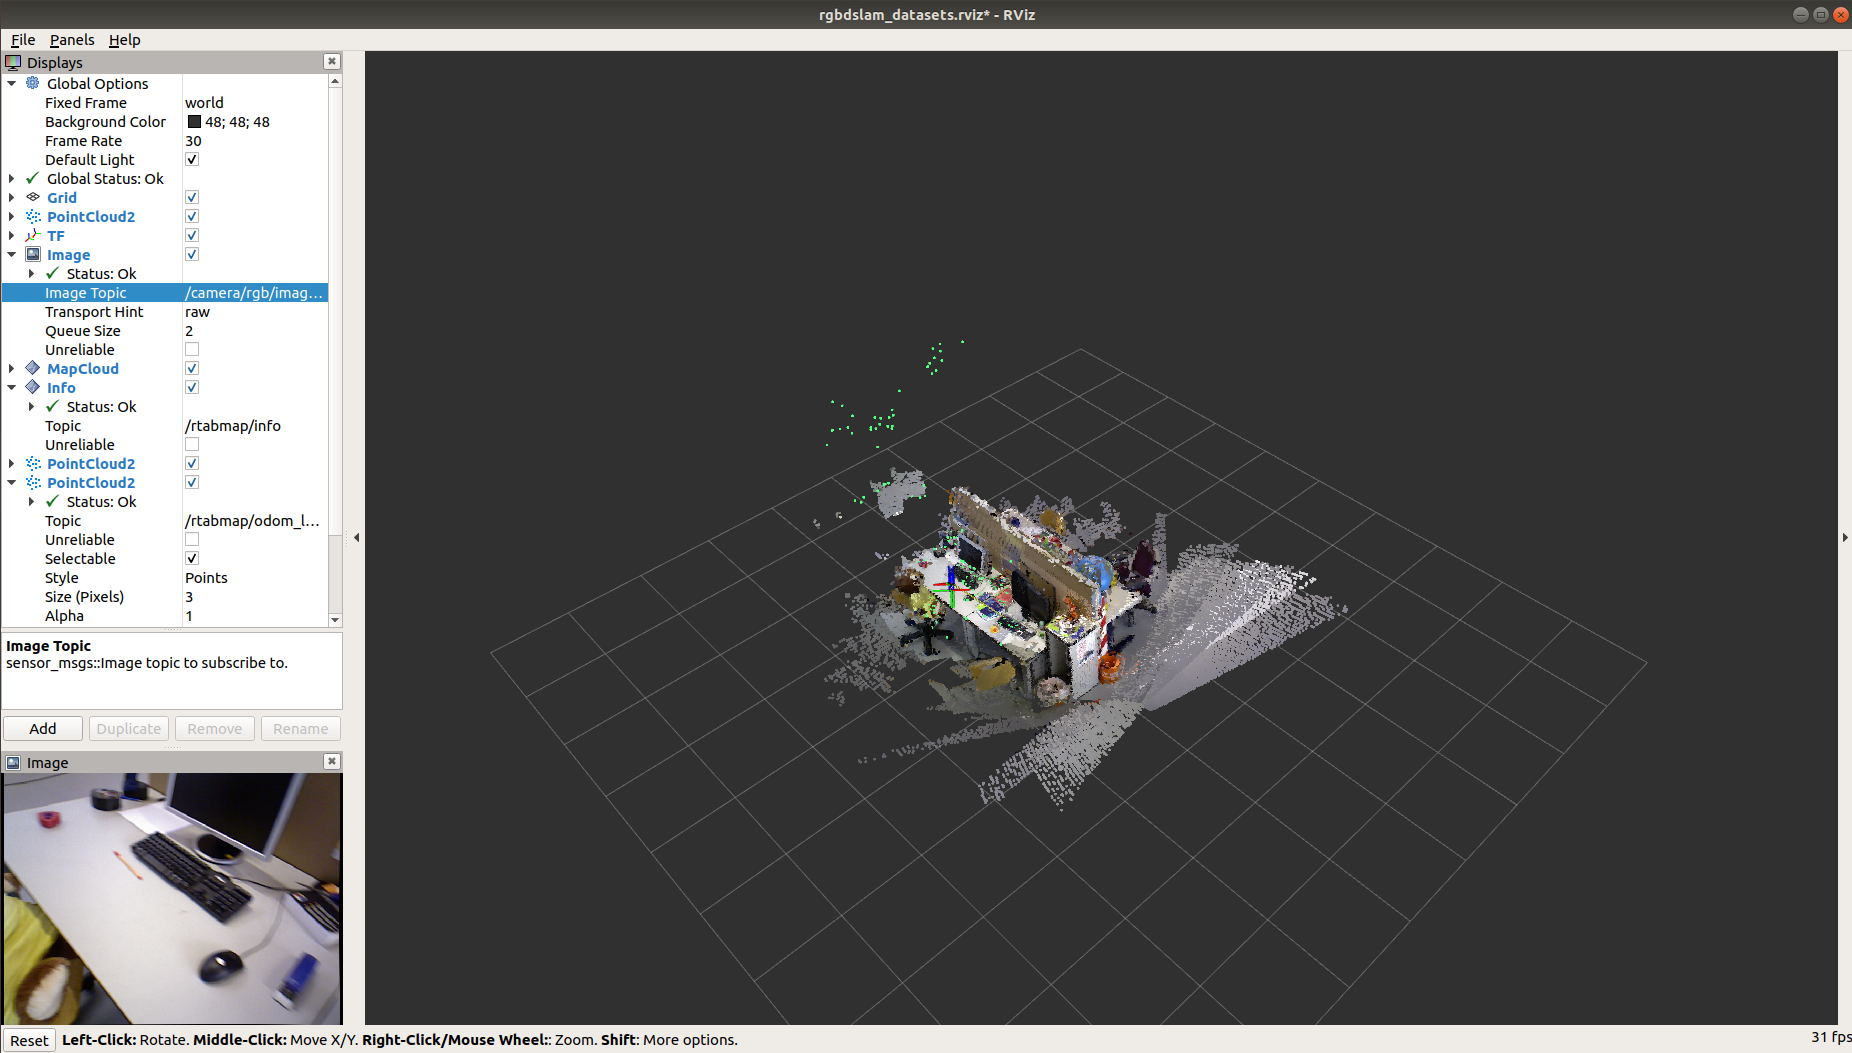Expand the Status: Ok under Image

[x=31, y=273]
